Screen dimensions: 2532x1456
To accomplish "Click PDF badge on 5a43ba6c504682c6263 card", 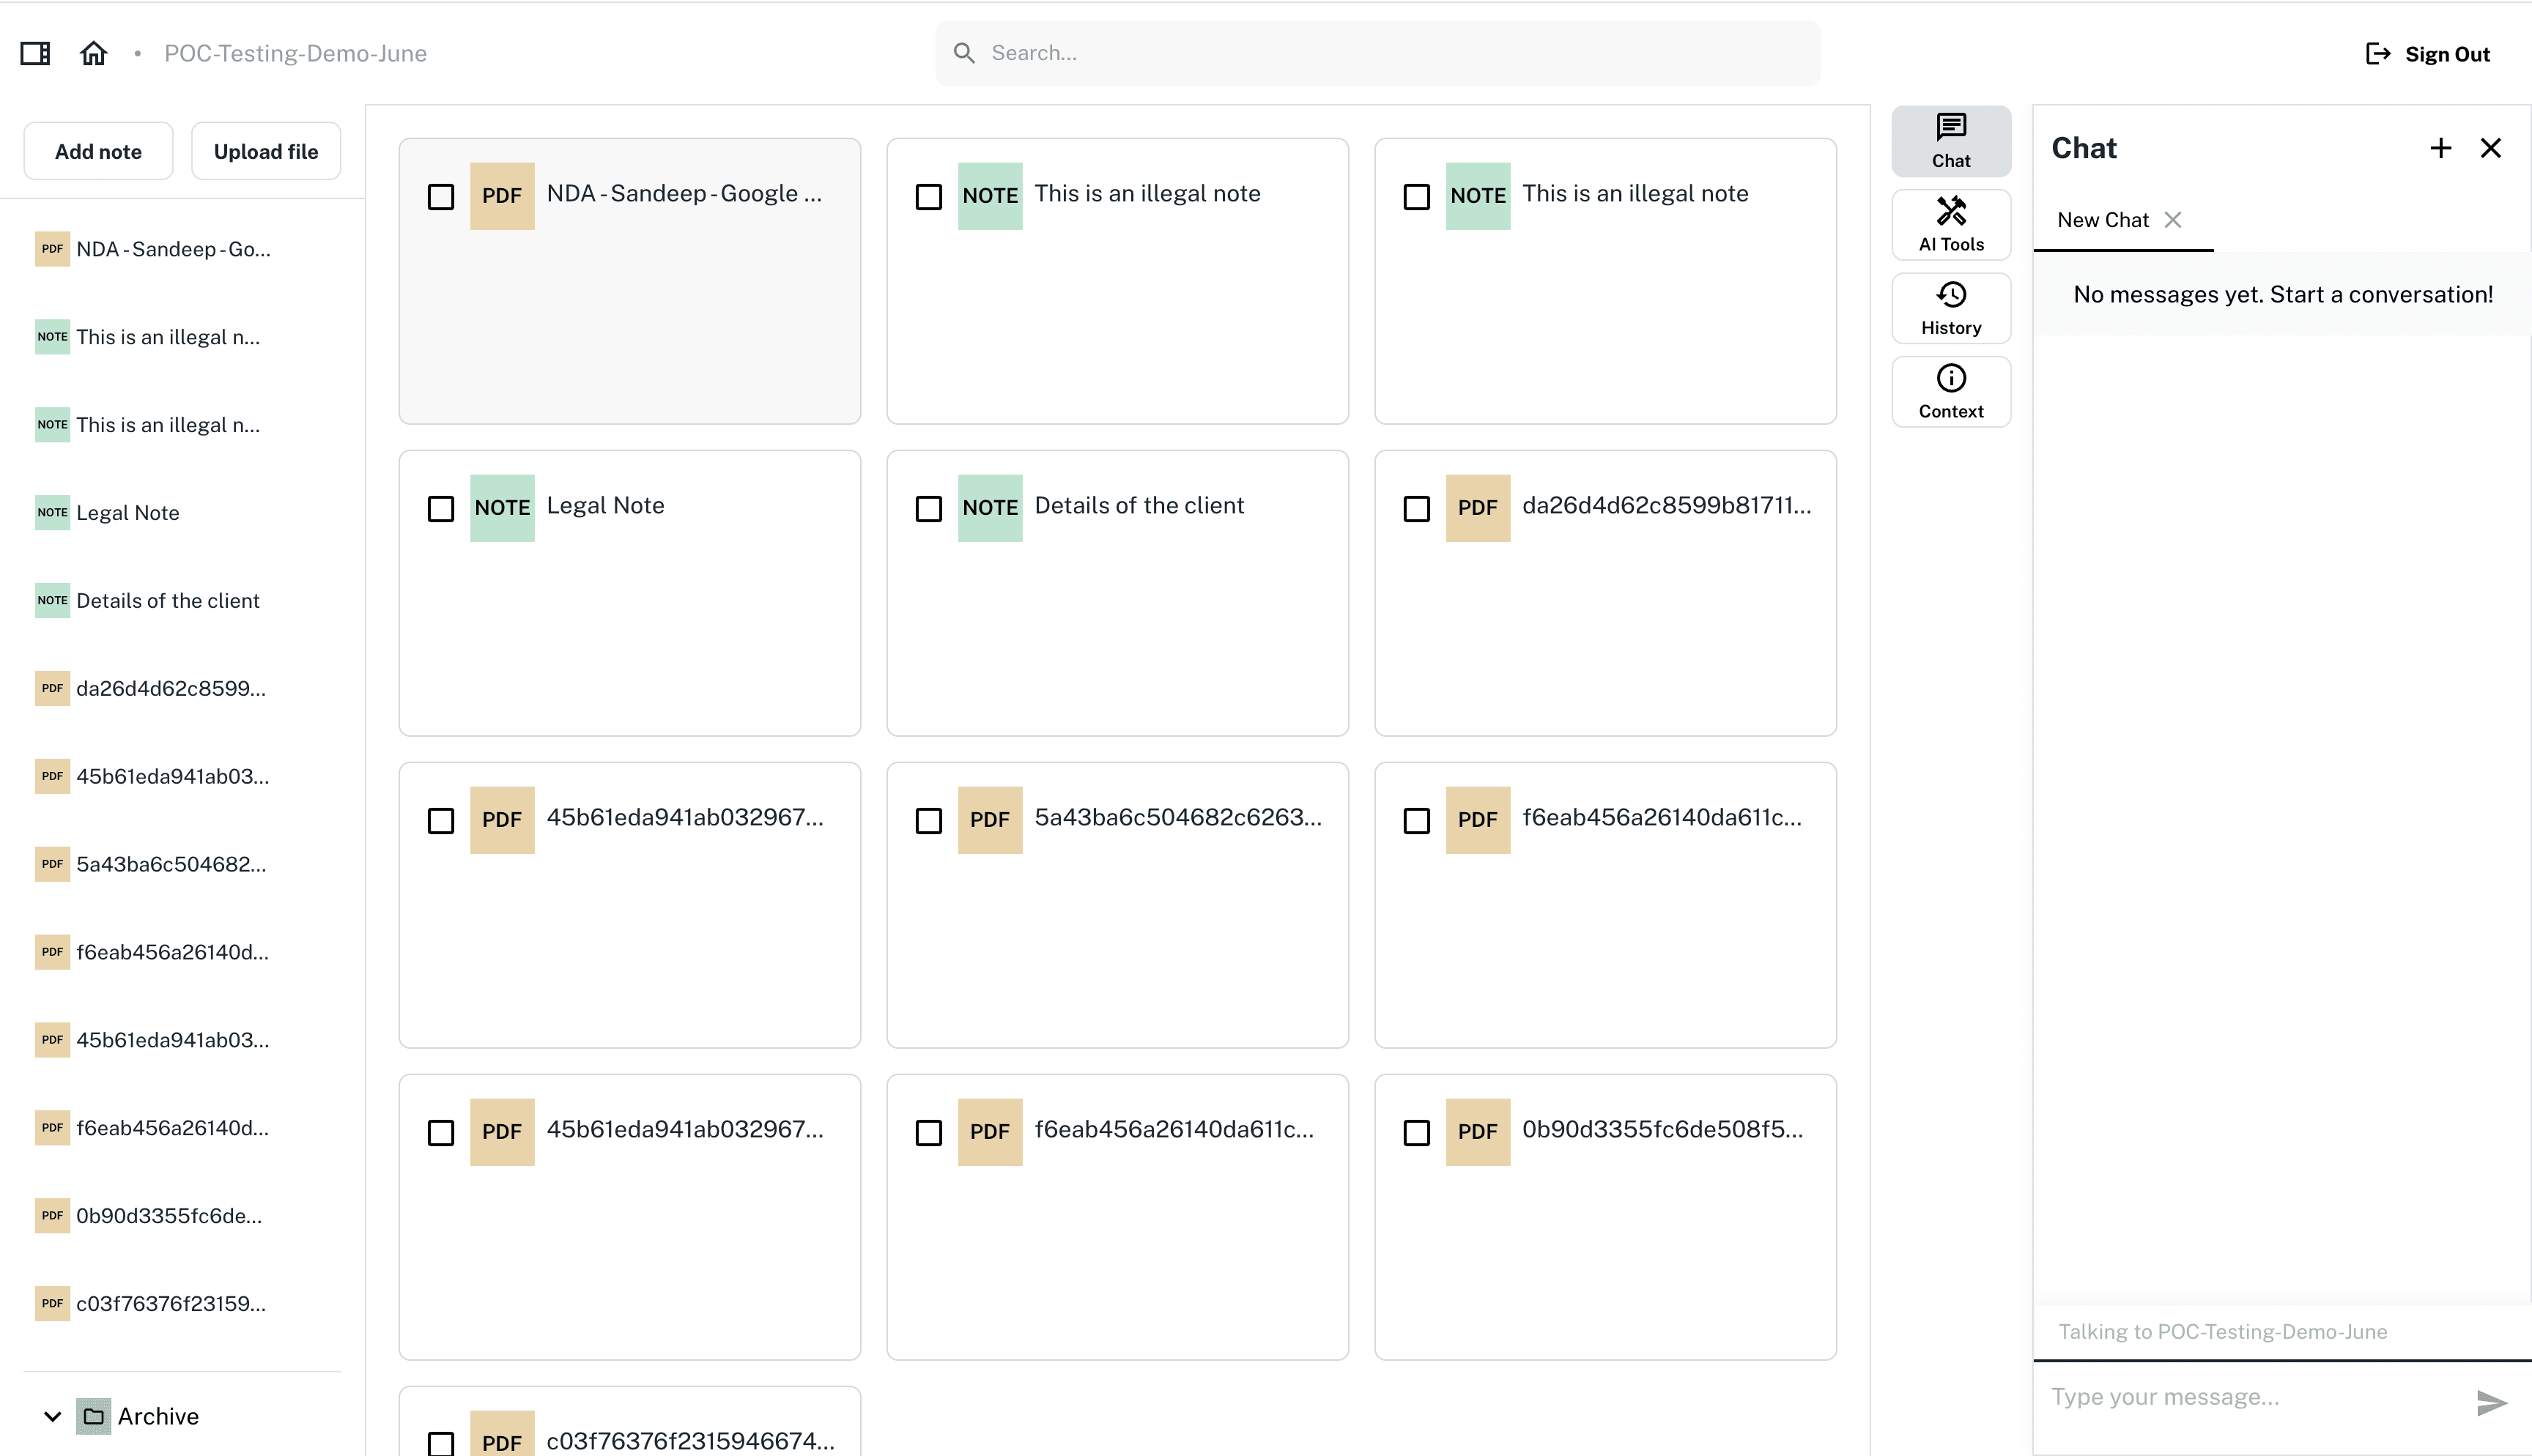I will click(x=990, y=820).
